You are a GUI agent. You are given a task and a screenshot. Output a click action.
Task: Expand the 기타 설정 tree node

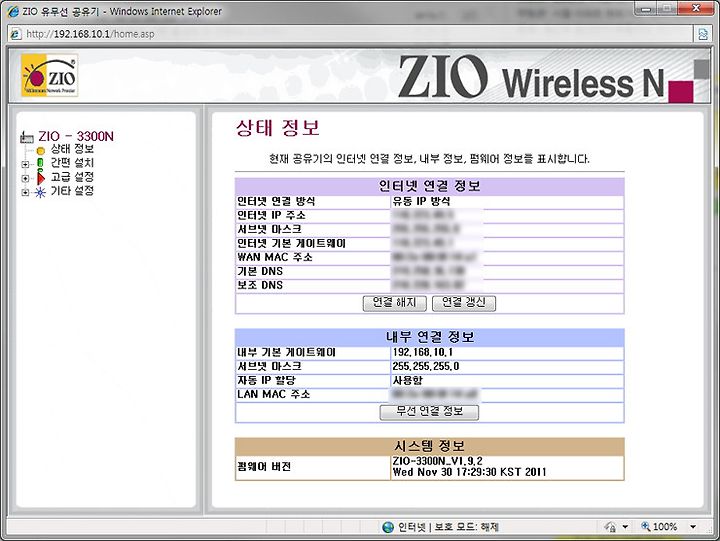pyautogui.click(x=25, y=192)
